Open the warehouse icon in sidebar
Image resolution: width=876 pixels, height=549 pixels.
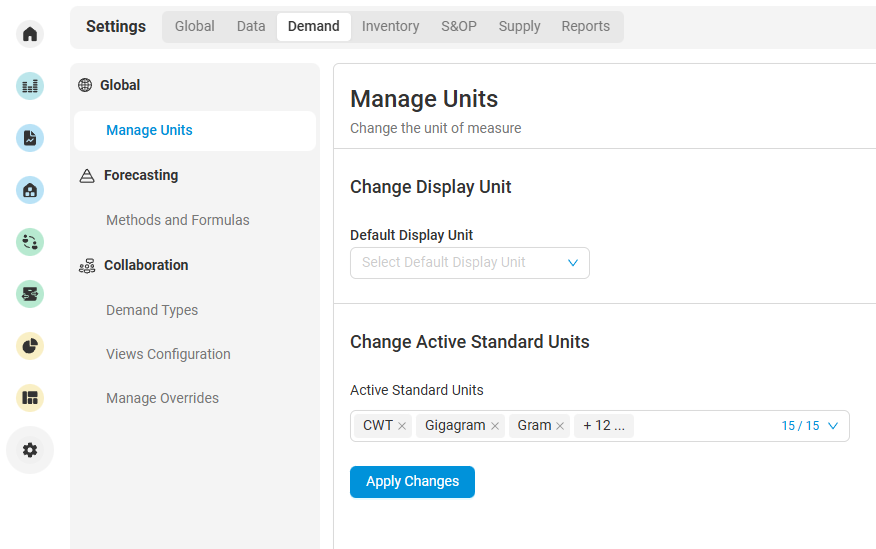30,190
